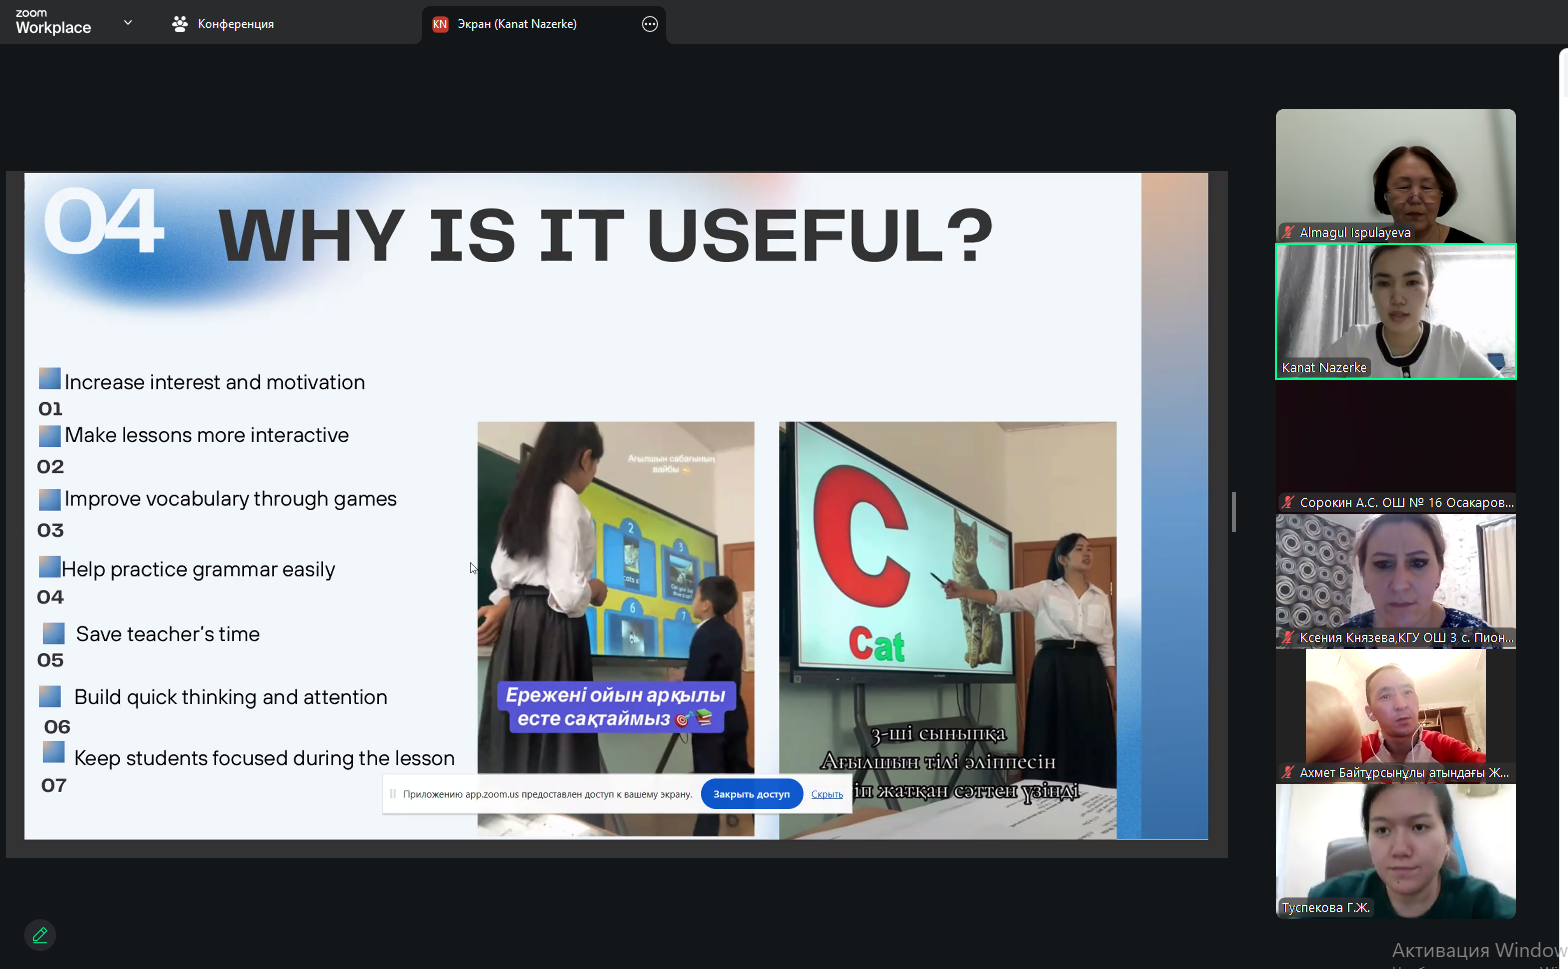Click the KN avatar badge on the tab

[440, 24]
